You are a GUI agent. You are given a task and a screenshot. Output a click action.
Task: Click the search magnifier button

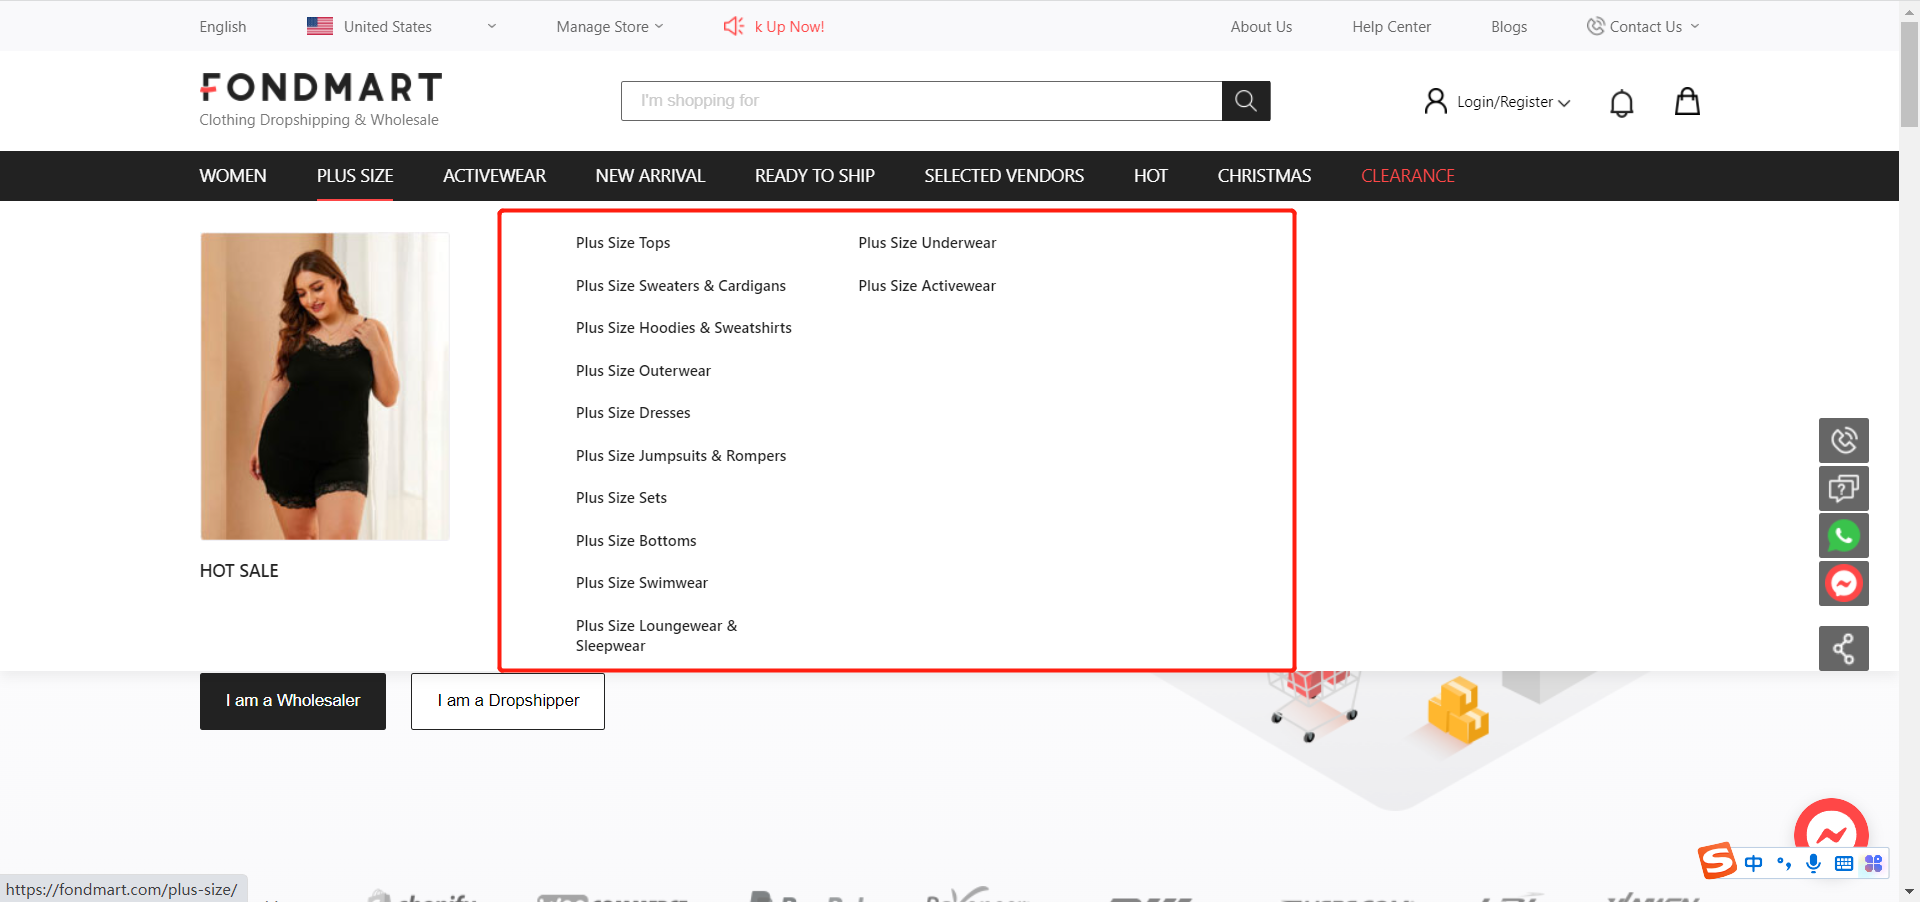pyautogui.click(x=1245, y=101)
